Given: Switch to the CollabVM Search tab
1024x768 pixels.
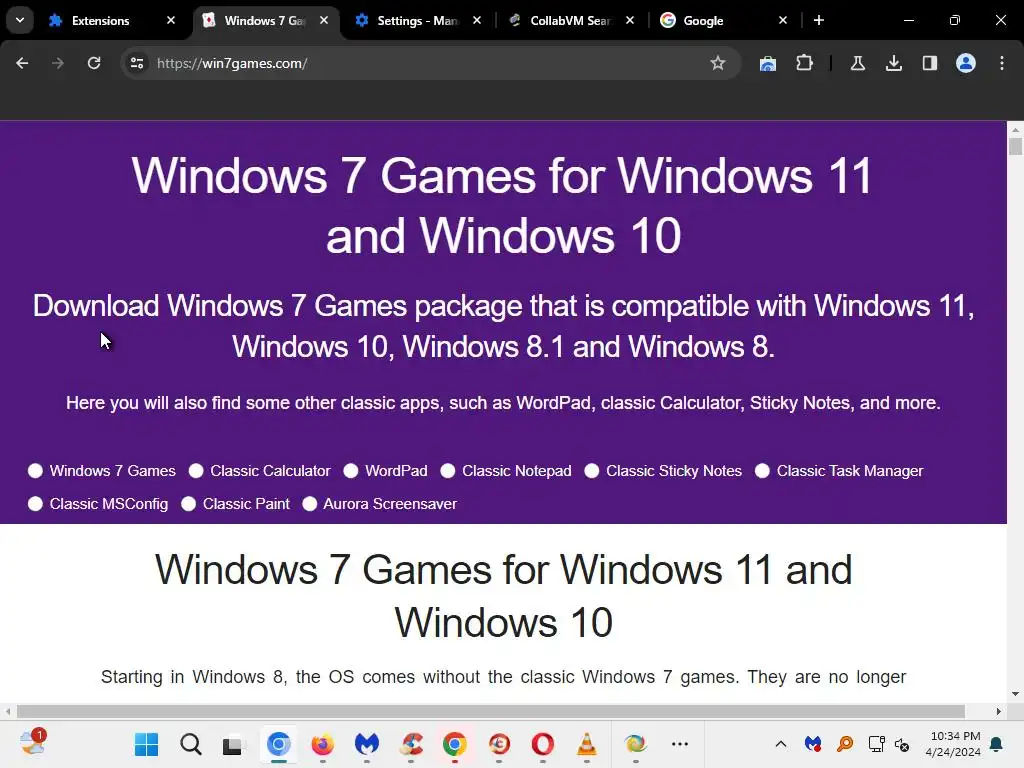Looking at the screenshot, I should tap(570, 21).
